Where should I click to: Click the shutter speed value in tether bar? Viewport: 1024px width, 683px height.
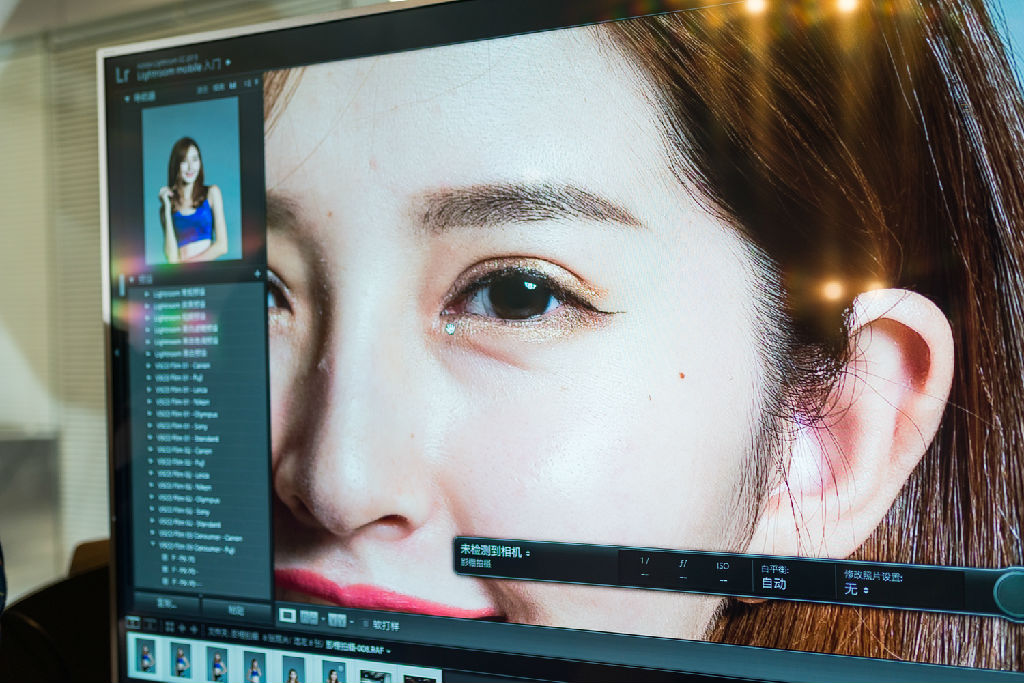coord(645,573)
